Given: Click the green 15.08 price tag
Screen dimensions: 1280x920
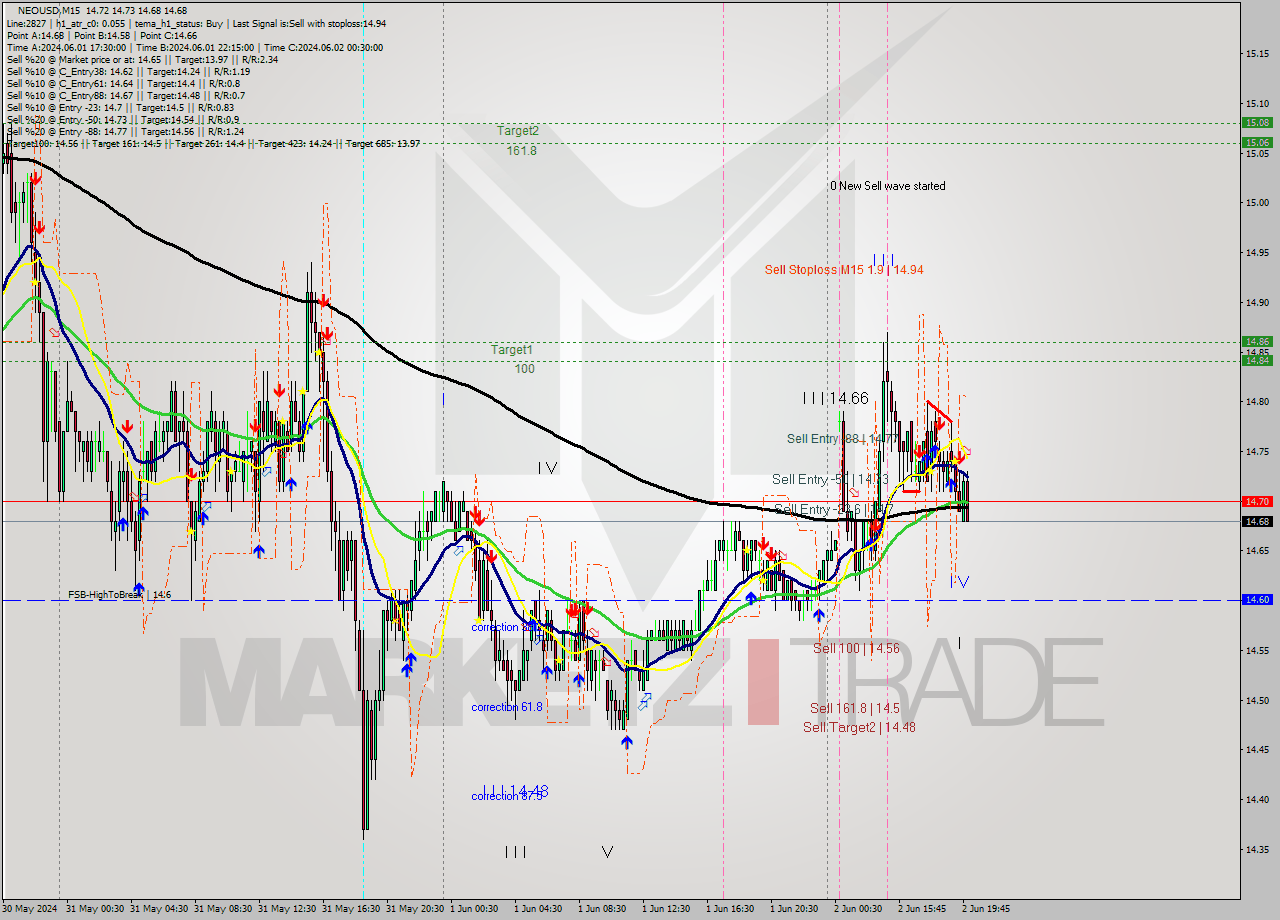Looking at the screenshot, I should 1256,122.
